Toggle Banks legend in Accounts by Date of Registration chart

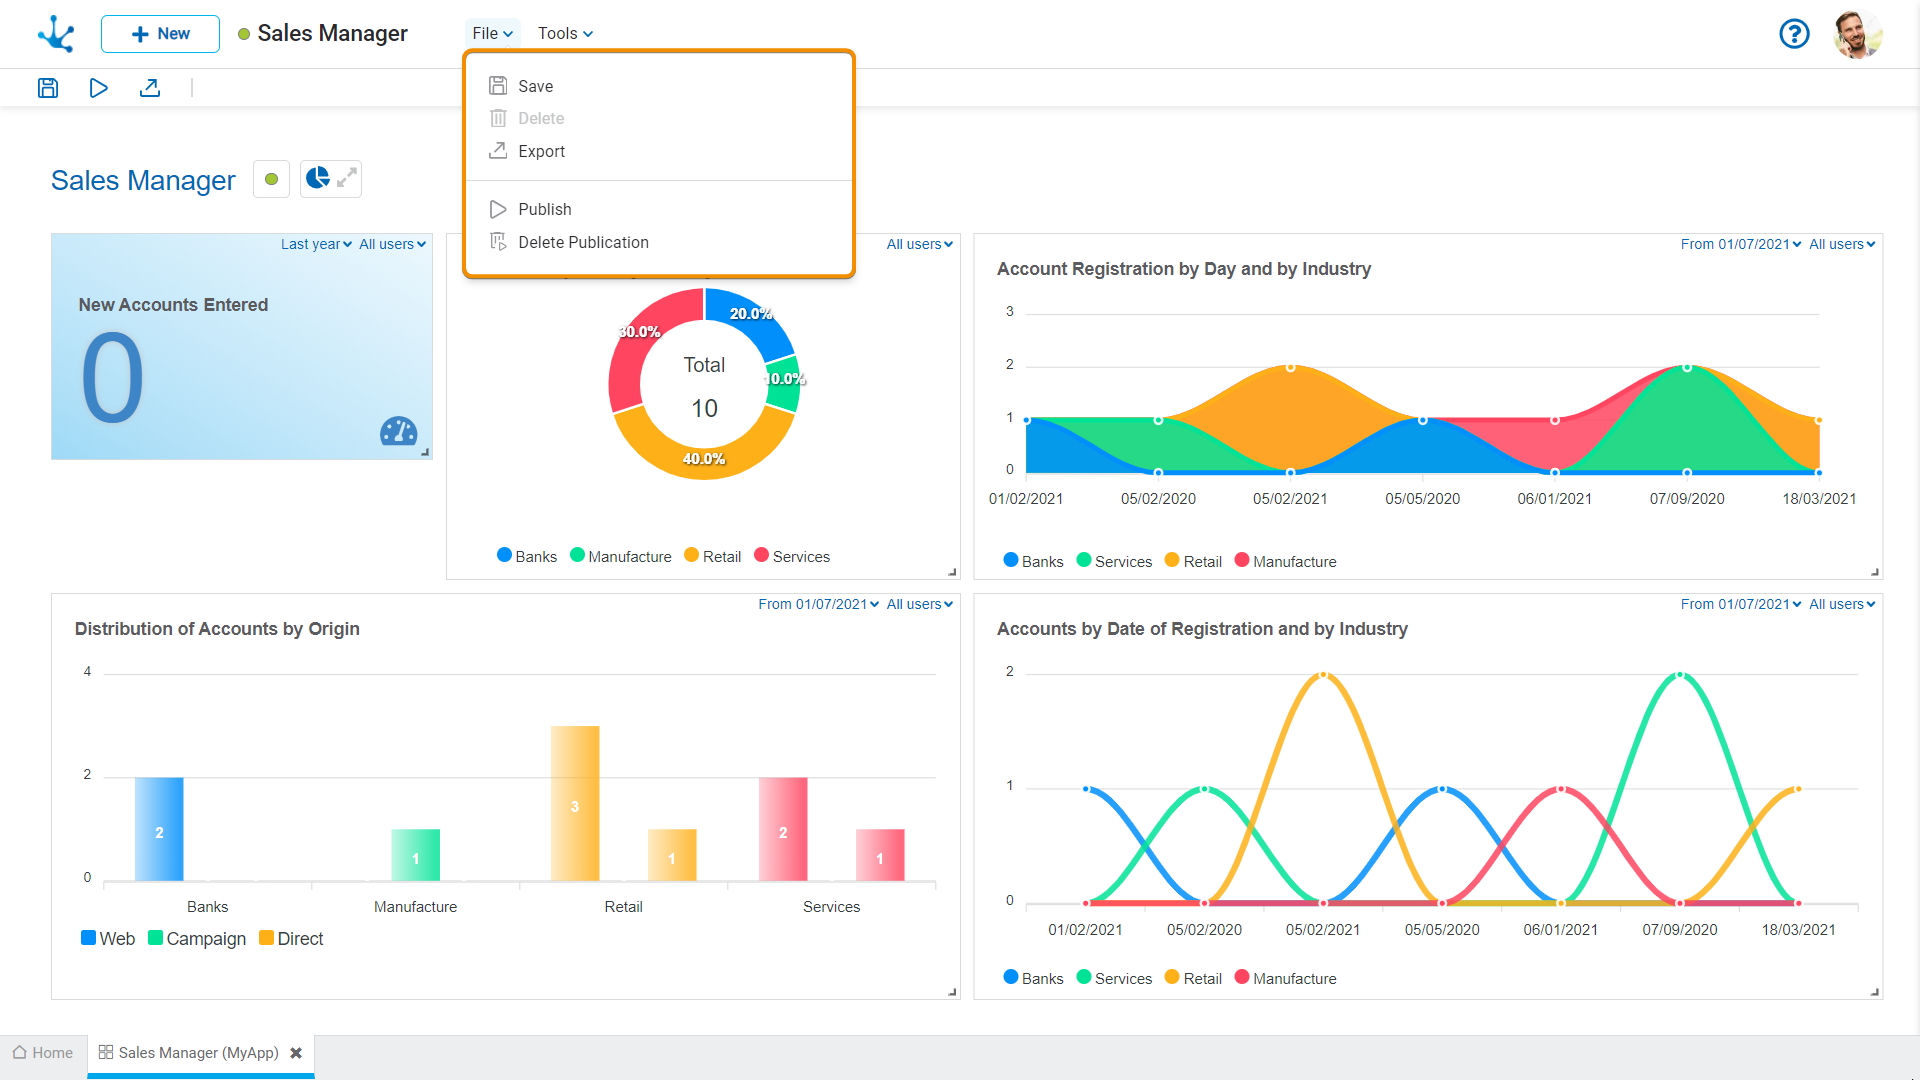(x=1033, y=978)
